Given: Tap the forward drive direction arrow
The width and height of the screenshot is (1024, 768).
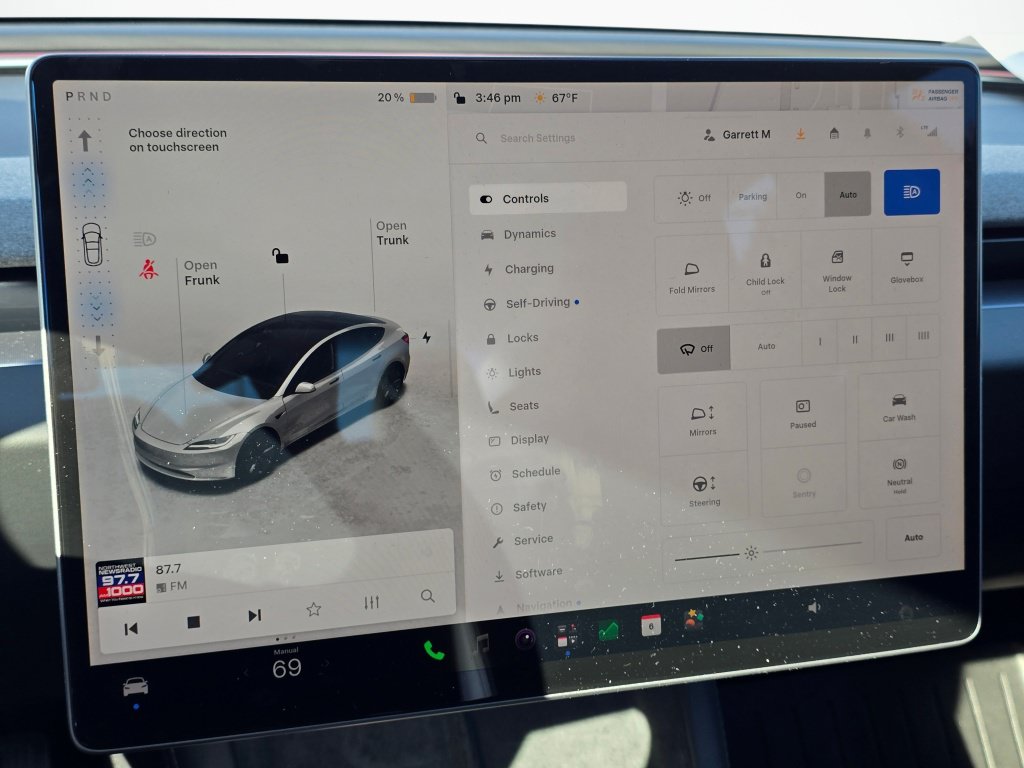Looking at the screenshot, I should pos(85,140).
